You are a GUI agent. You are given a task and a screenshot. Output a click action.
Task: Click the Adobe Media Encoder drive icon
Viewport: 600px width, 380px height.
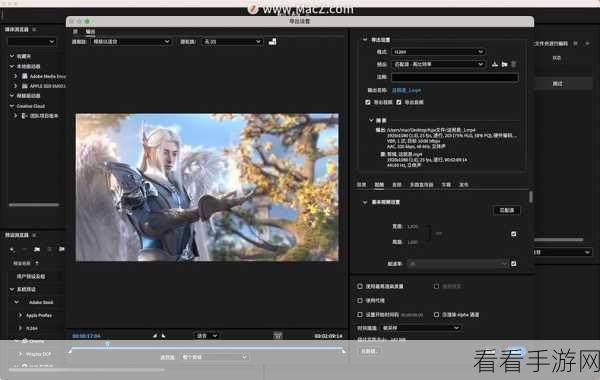coord(24,76)
